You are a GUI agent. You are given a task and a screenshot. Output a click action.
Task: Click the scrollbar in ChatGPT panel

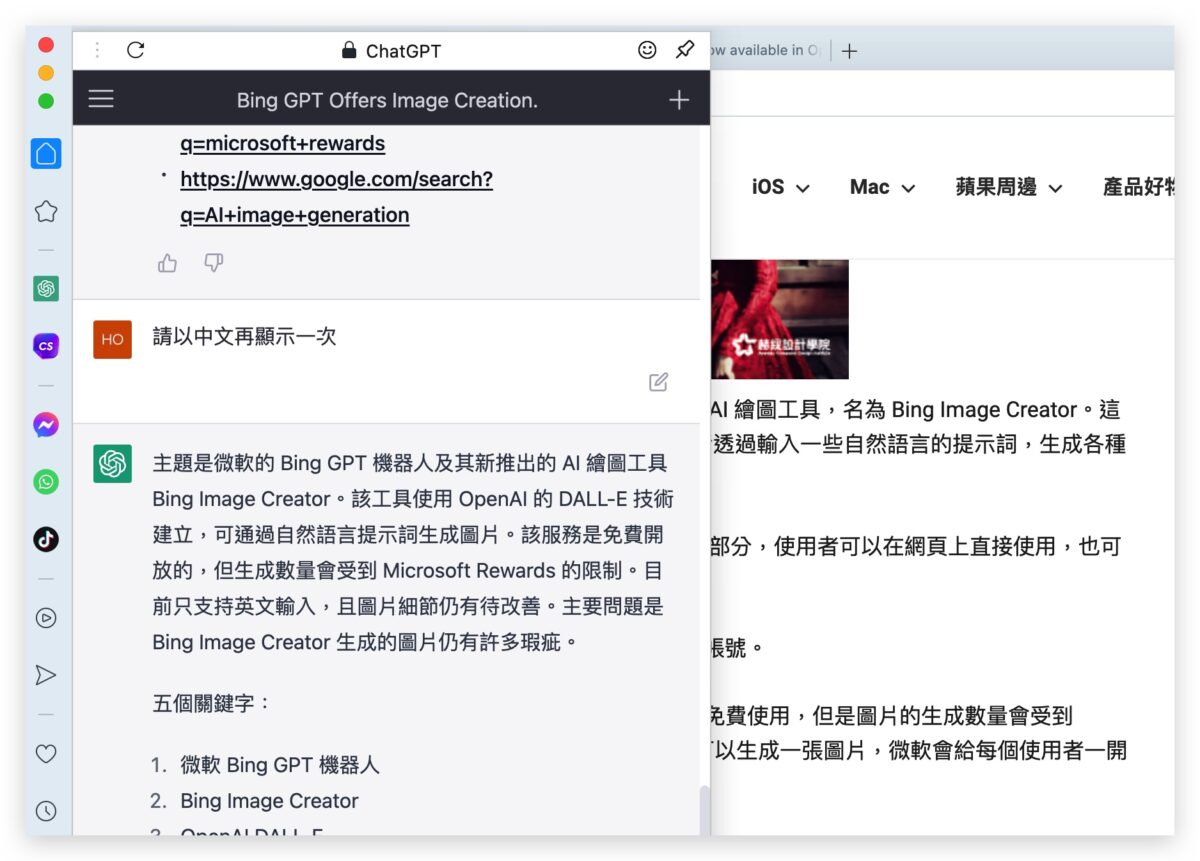click(704, 811)
